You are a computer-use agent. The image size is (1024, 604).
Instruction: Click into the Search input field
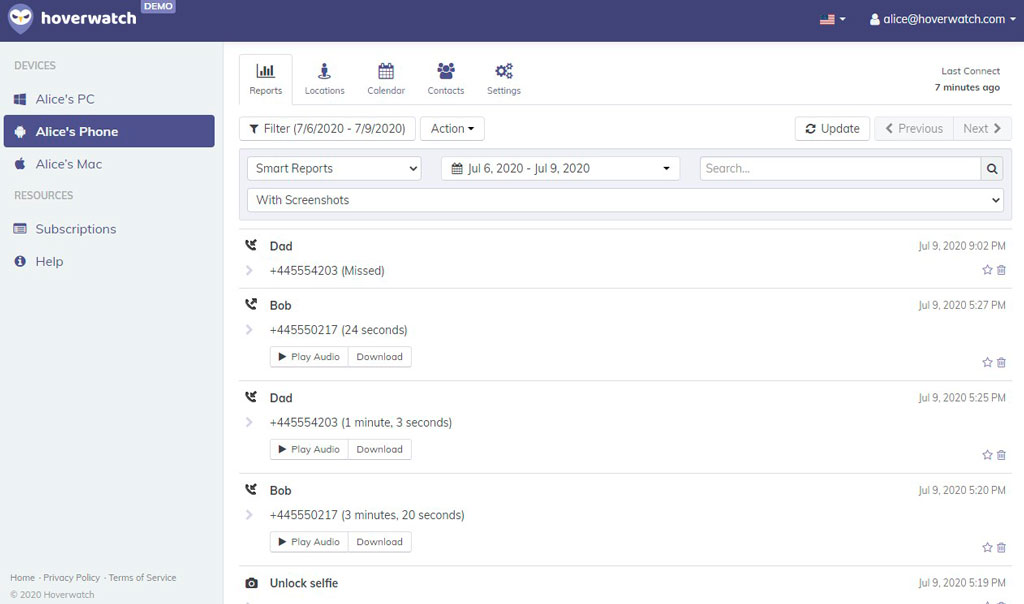pyautogui.click(x=839, y=169)
